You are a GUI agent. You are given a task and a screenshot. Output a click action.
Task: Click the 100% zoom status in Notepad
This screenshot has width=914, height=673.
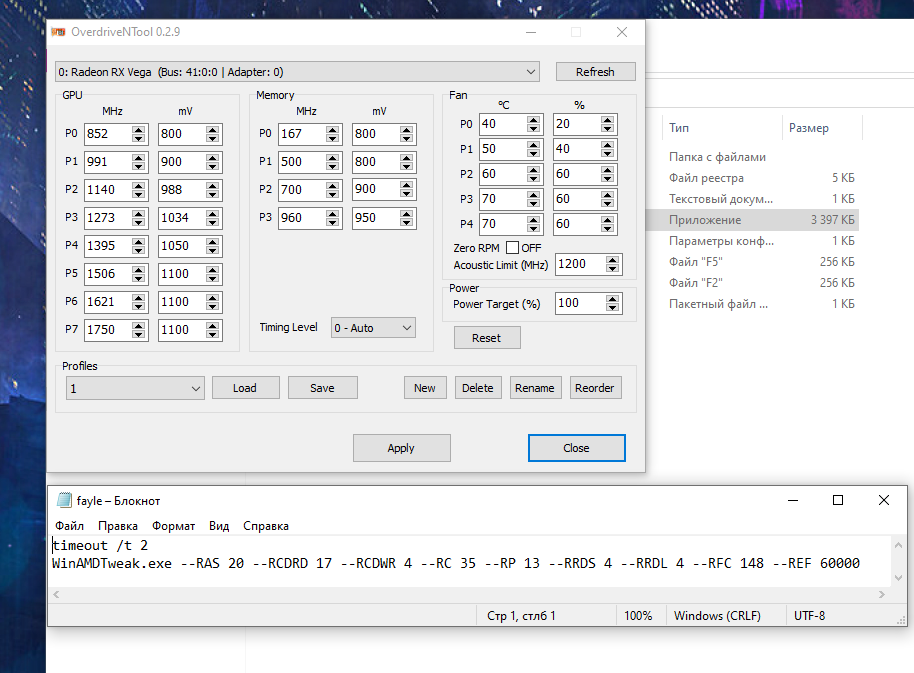click(x=638, y=615)
